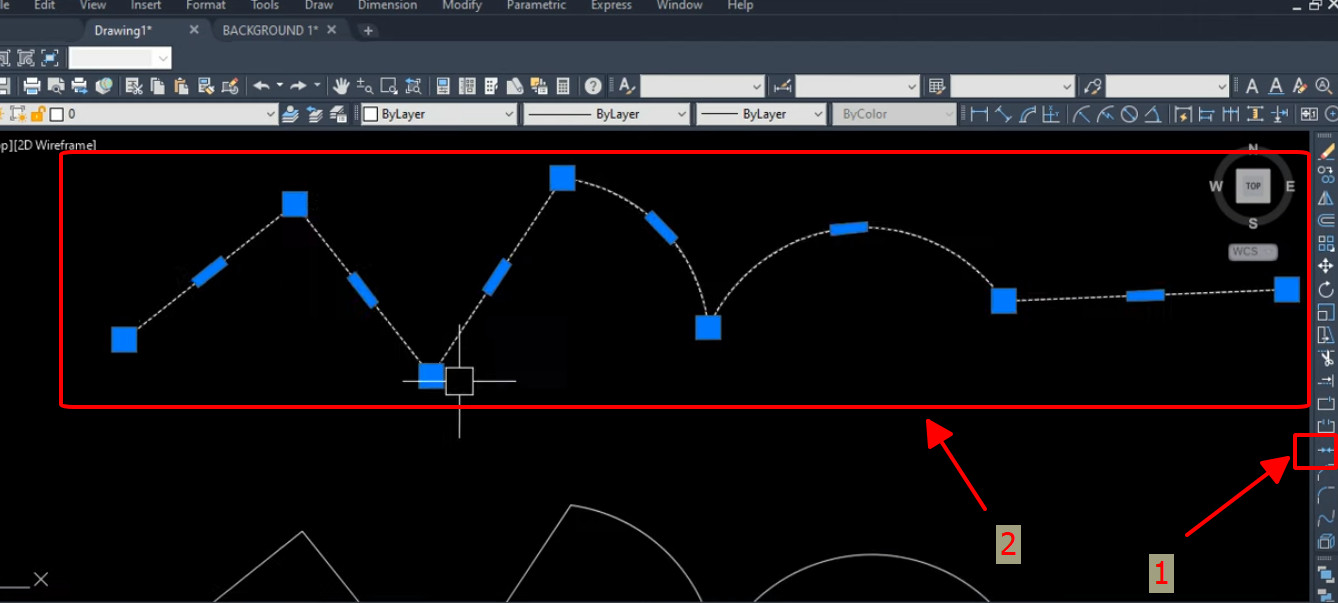Open the ByLayer color dropdown
The width and height of the screenshot is (1338, 603).
pos(439,114)
